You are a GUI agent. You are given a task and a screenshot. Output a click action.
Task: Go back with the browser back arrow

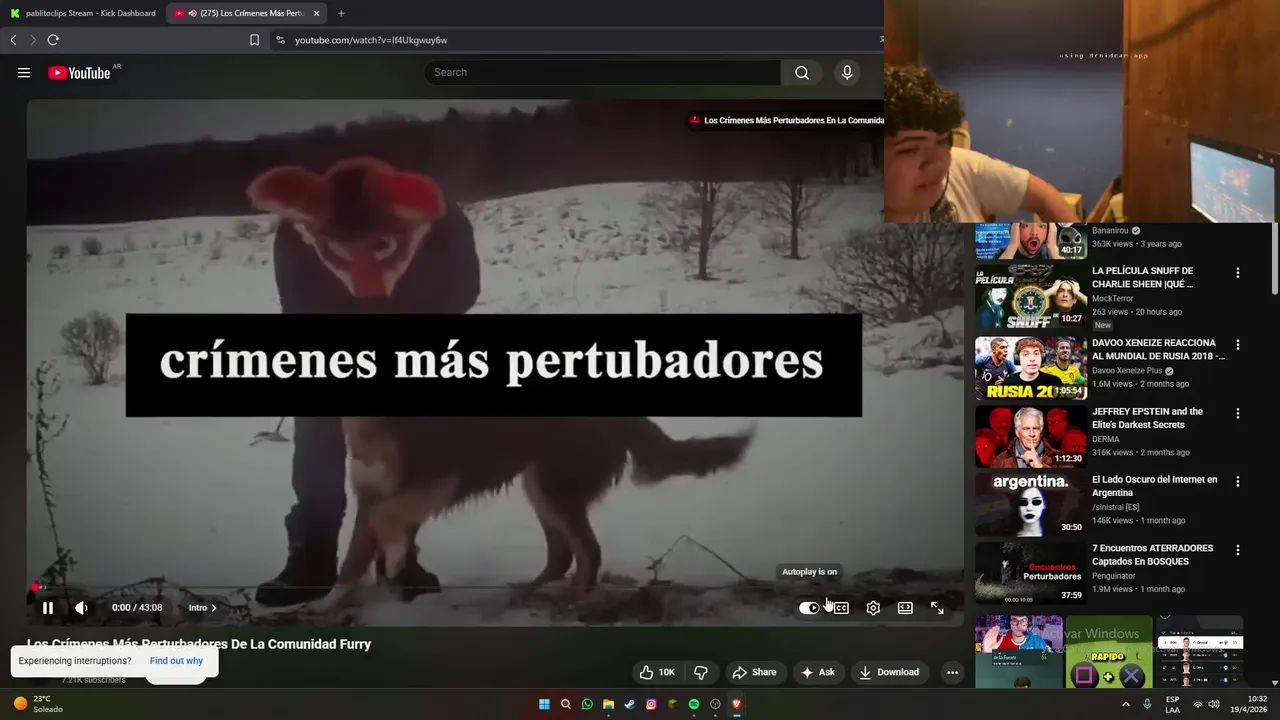pos(13,40)
